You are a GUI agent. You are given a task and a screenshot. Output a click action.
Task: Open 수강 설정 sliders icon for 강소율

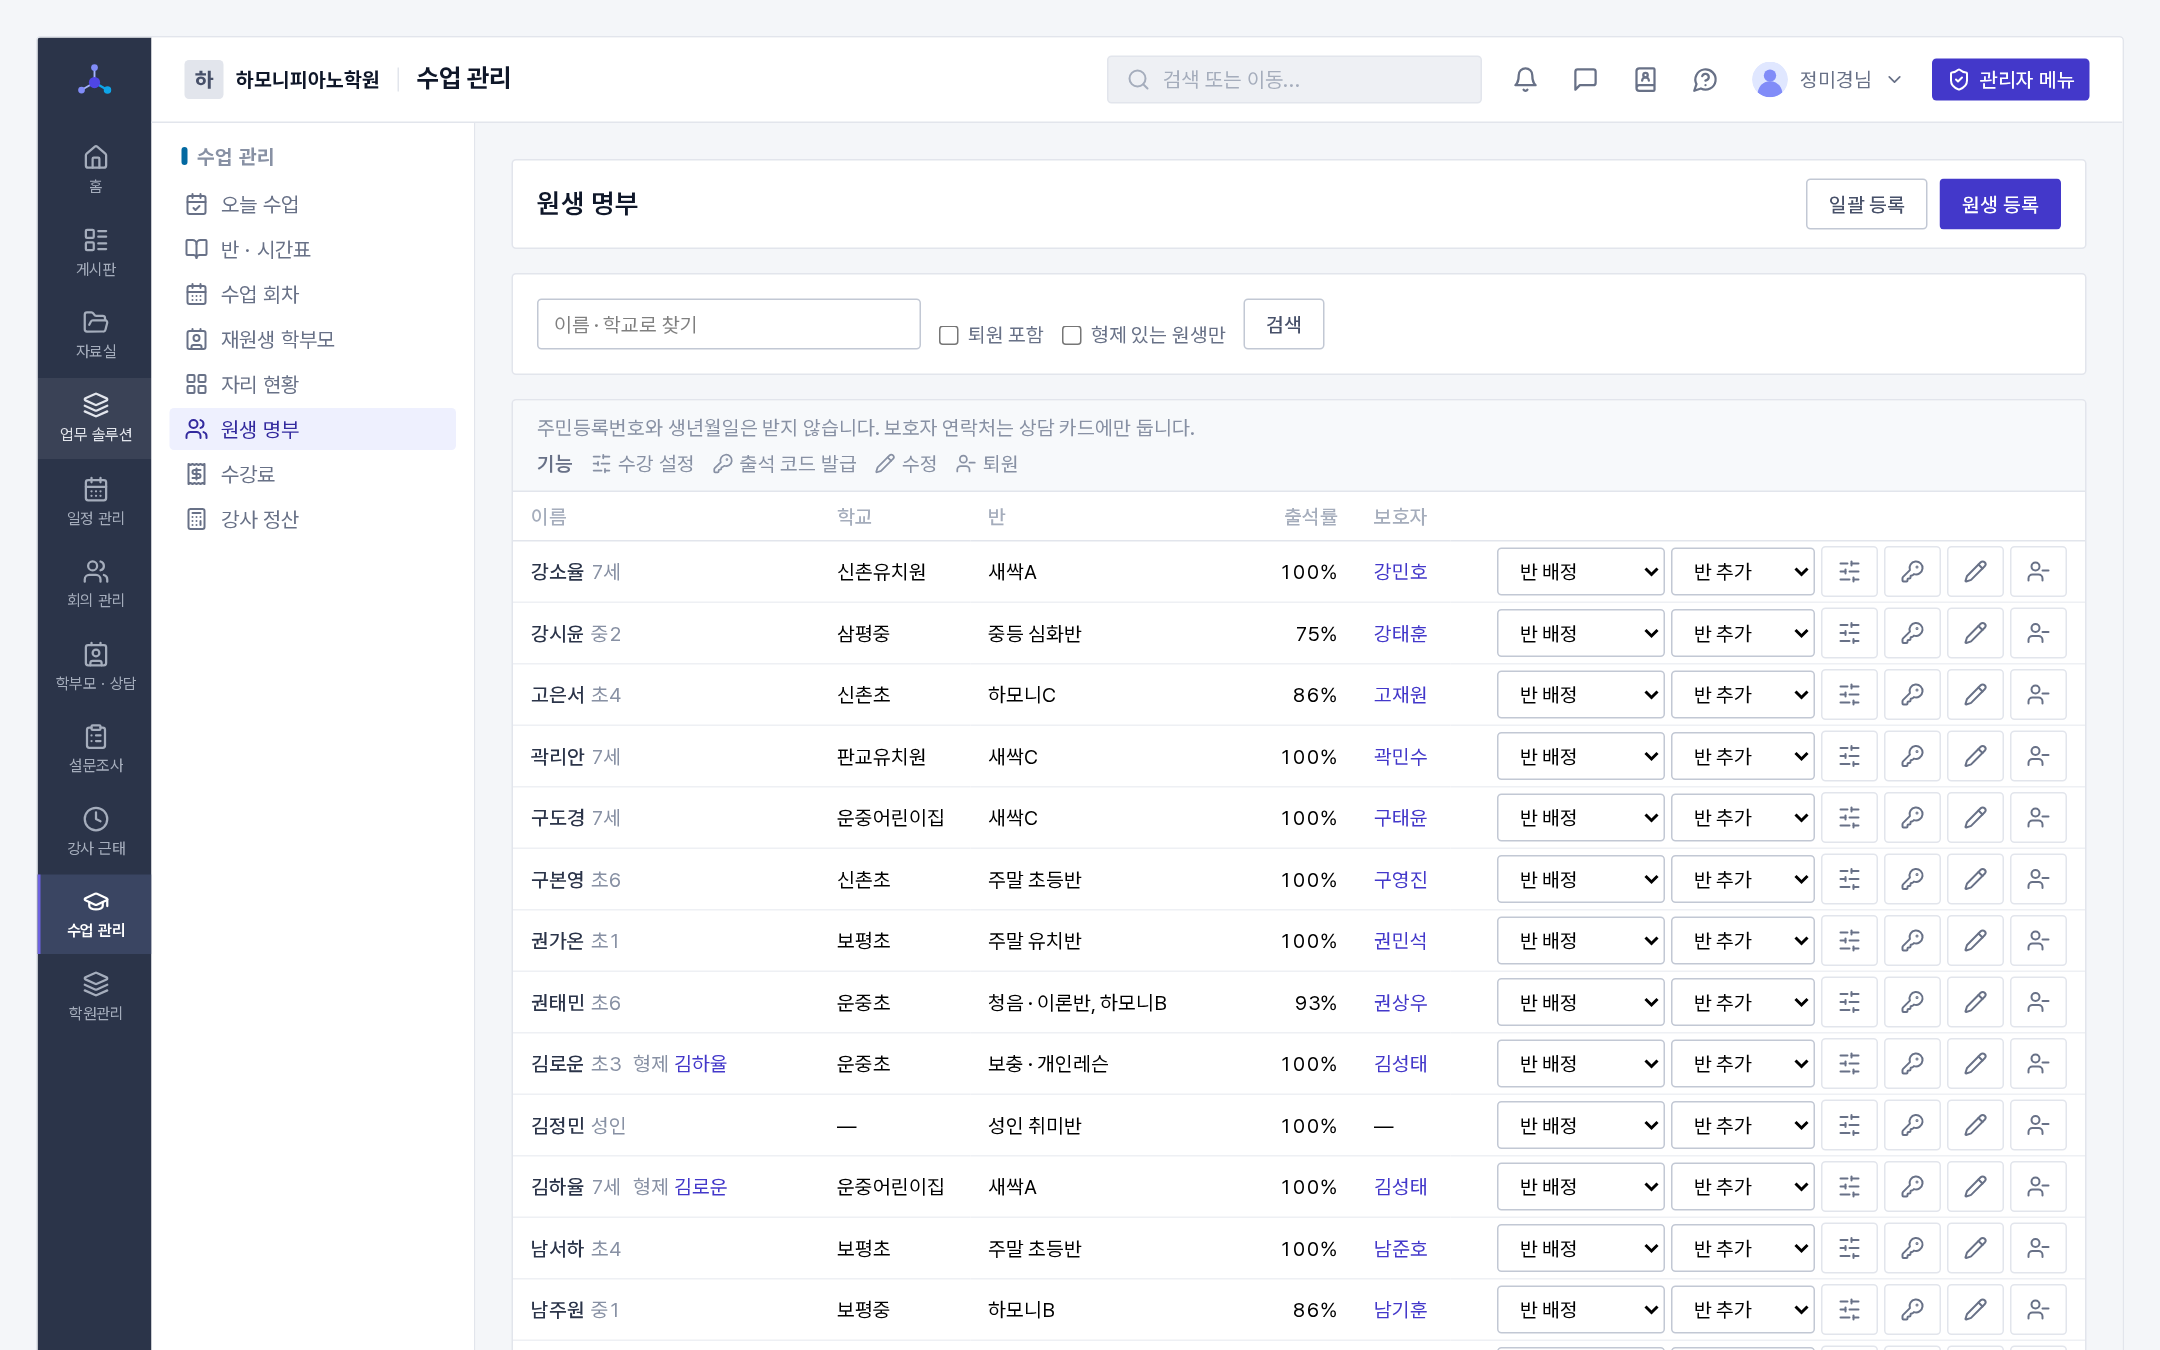1850,572
